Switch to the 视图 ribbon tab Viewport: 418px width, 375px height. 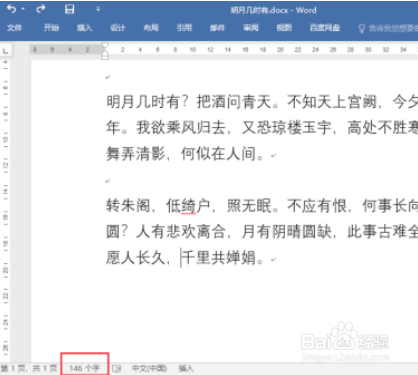tap(284, 28)
